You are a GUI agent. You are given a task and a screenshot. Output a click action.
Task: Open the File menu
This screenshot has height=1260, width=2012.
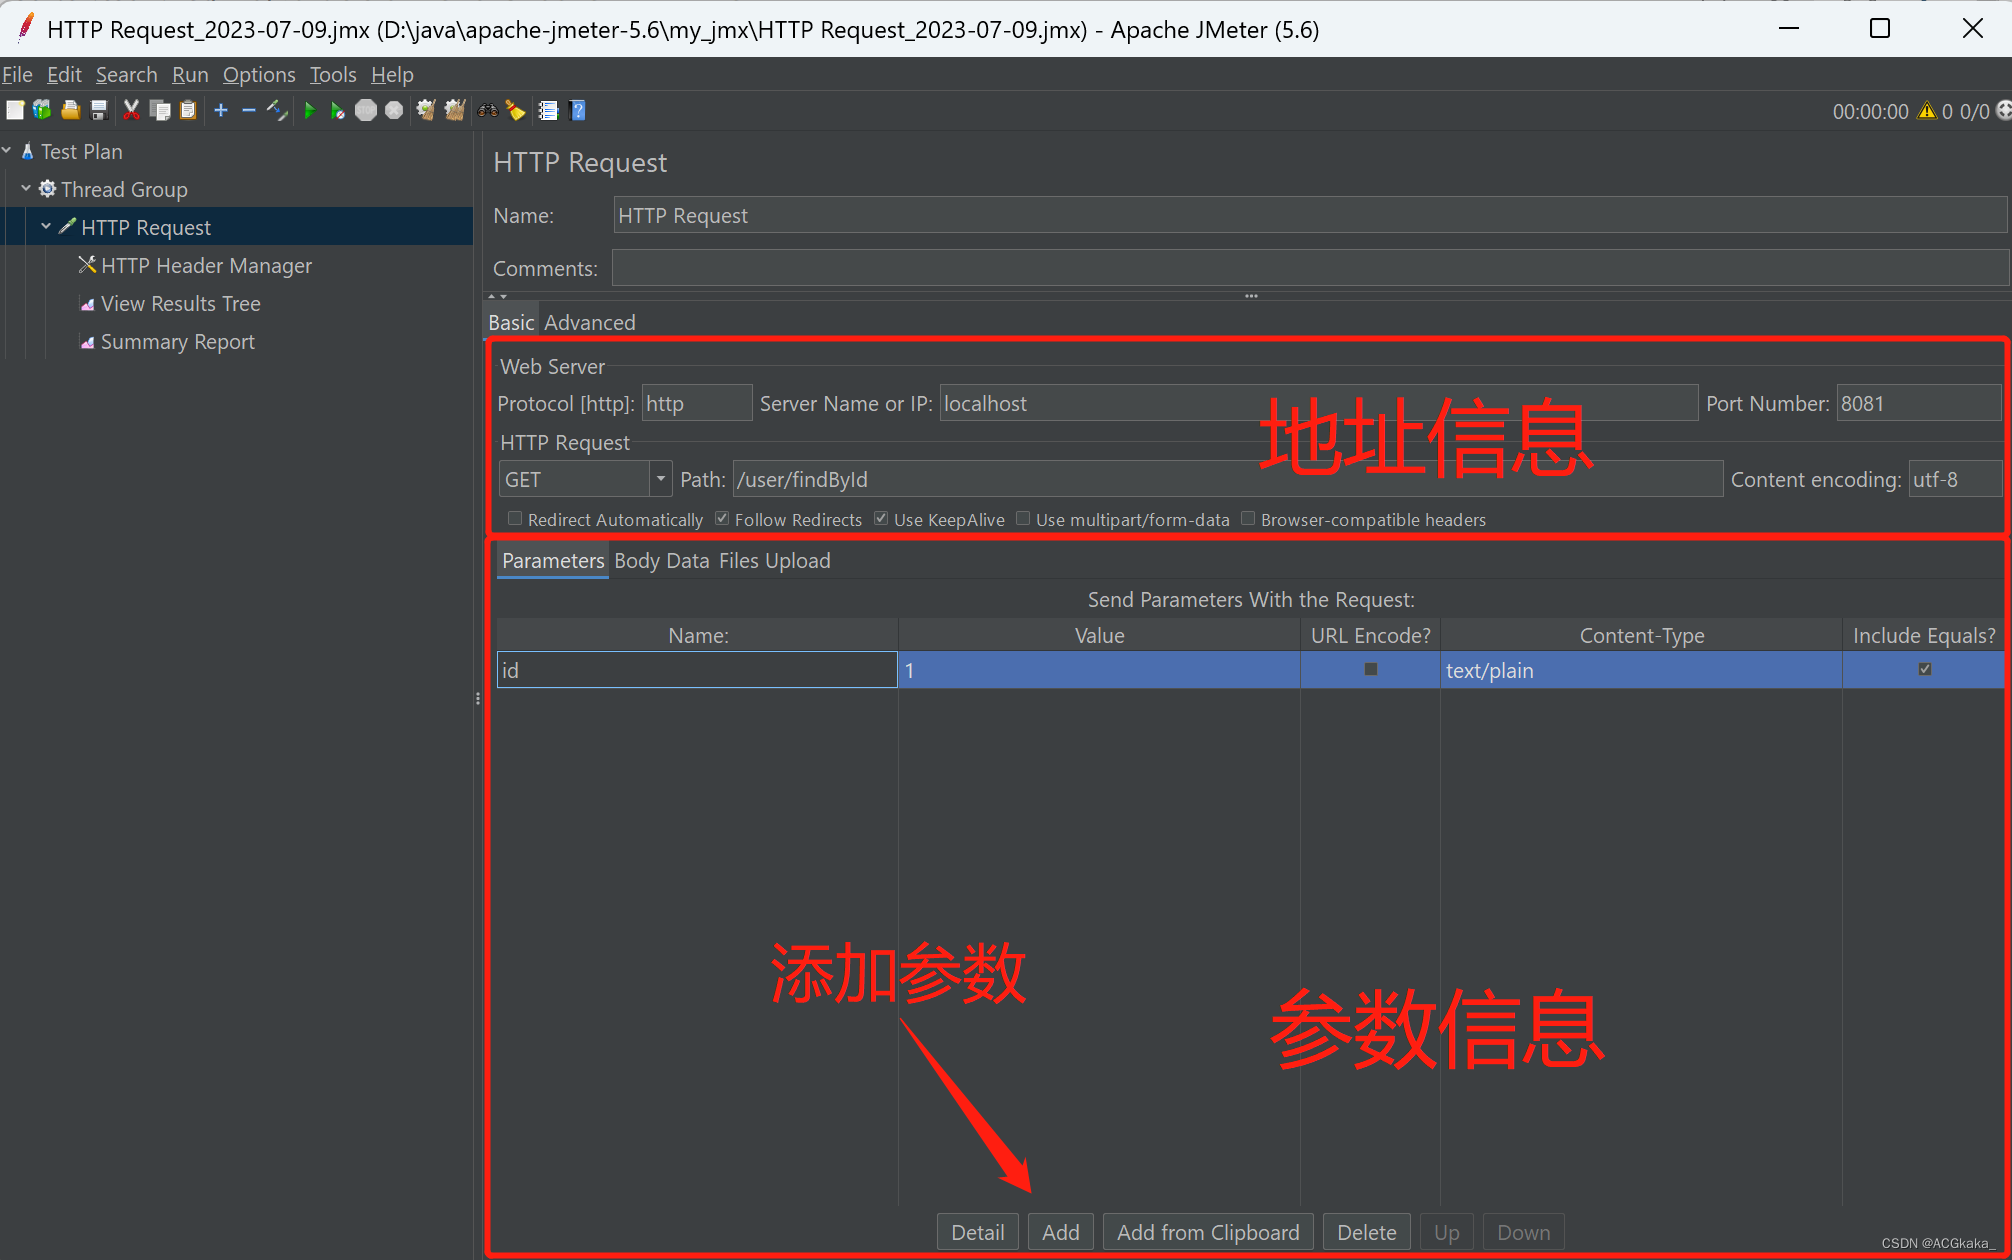point(17,74)
